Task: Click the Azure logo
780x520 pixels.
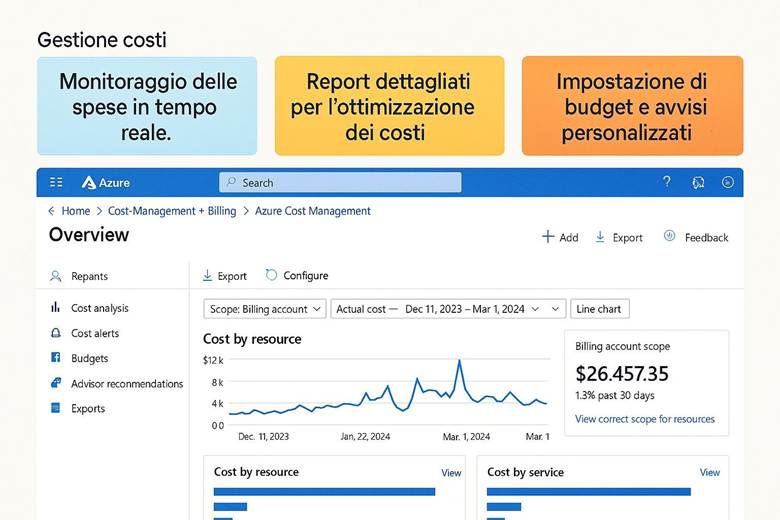Action: (x=105, y=183)
